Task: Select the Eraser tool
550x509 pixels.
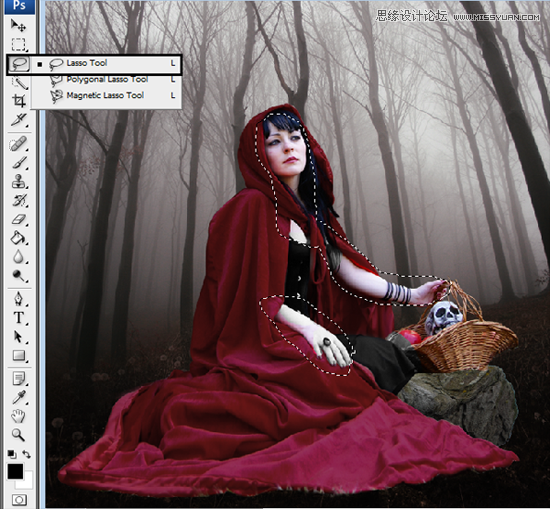Action: [19, 220]
